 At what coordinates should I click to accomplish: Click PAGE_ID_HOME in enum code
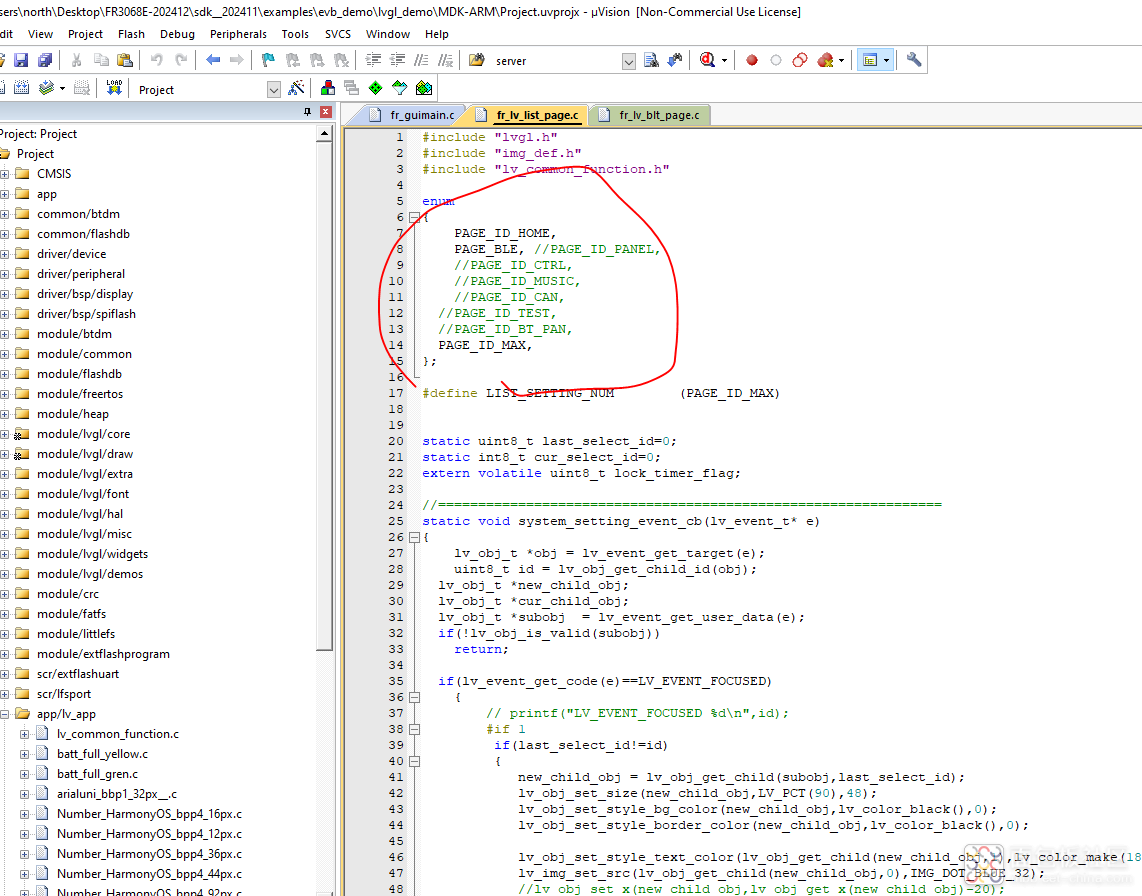pyautogui.click(x=502, y=233)
